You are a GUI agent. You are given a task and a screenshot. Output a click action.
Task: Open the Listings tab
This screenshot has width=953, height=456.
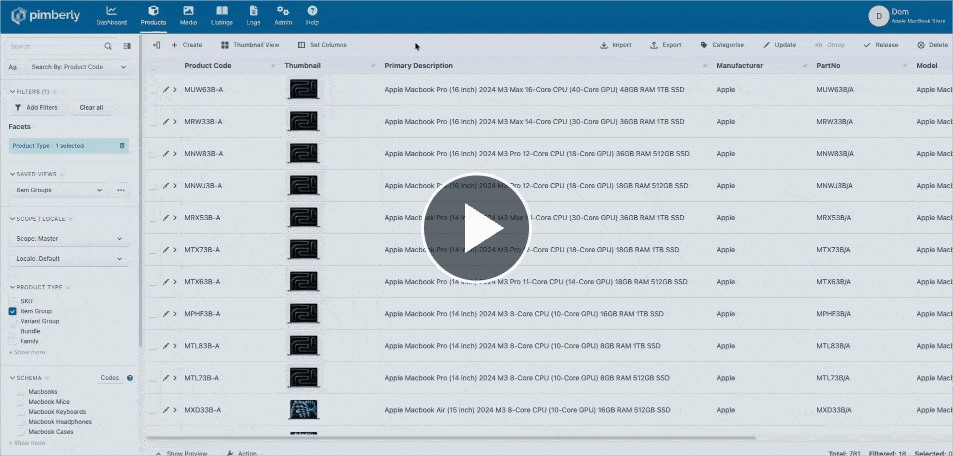[222, 16]
